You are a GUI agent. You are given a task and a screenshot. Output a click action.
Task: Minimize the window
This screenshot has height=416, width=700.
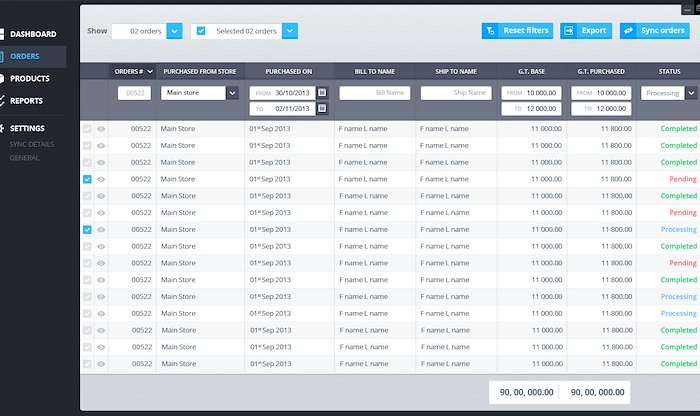[x=687, y=9]
